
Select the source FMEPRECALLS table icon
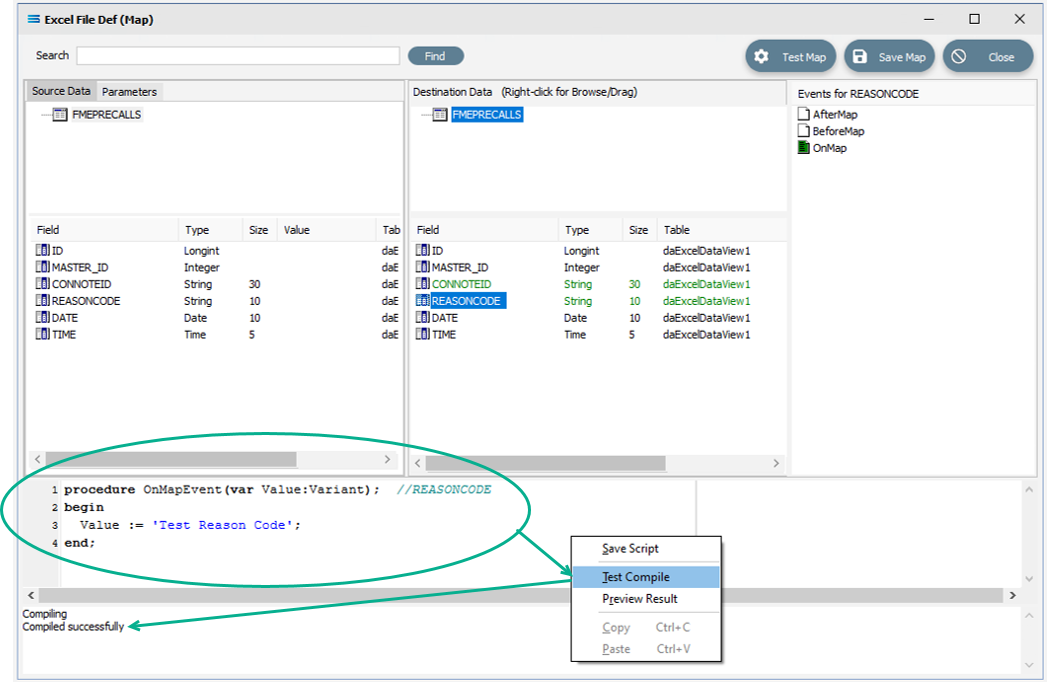[x=60, y=115]
